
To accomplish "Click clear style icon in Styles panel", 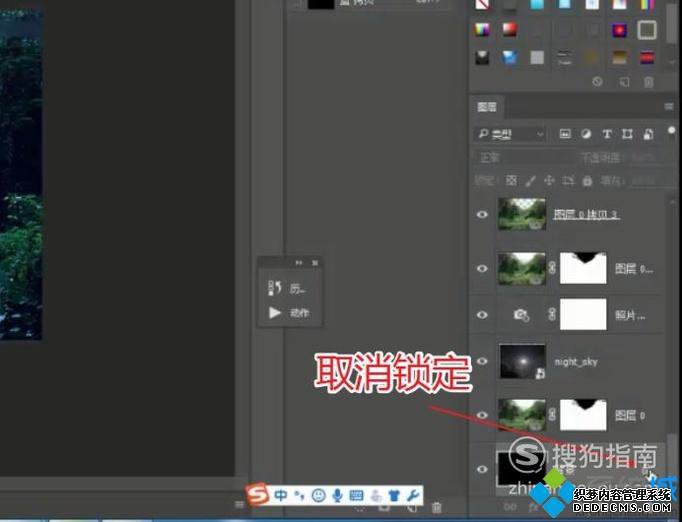I will [x=598, y=81].
